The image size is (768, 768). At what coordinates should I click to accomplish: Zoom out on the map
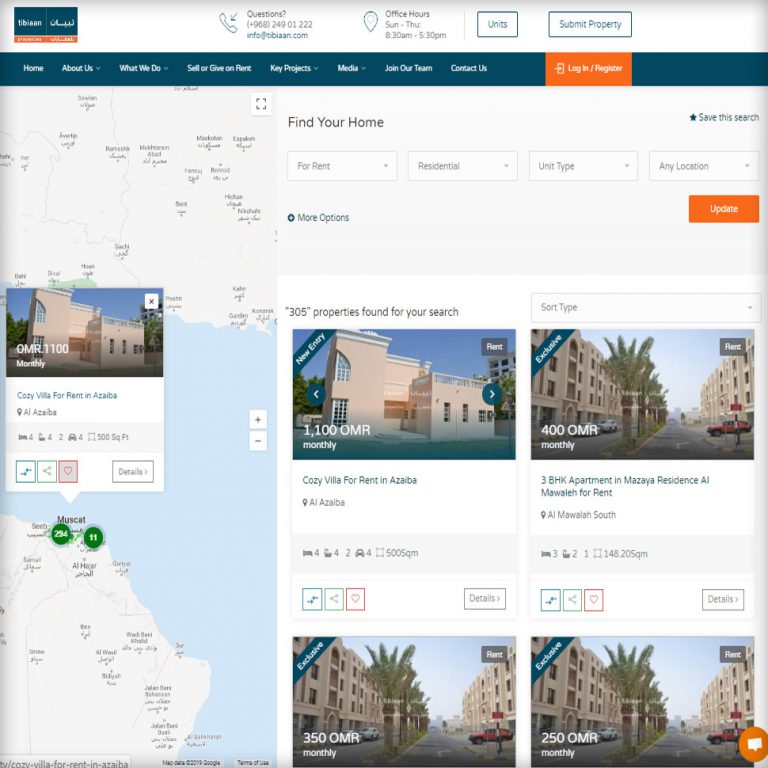[258, 441]
